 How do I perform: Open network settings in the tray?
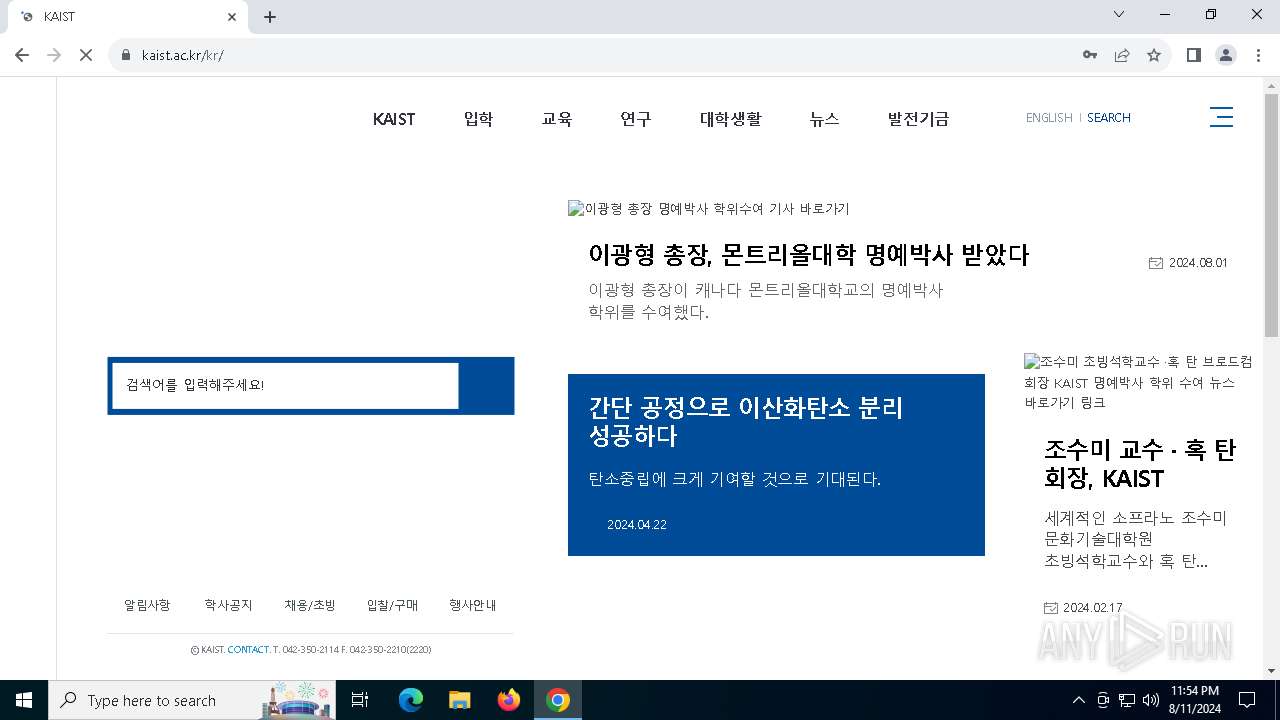tap(1127, 700)
